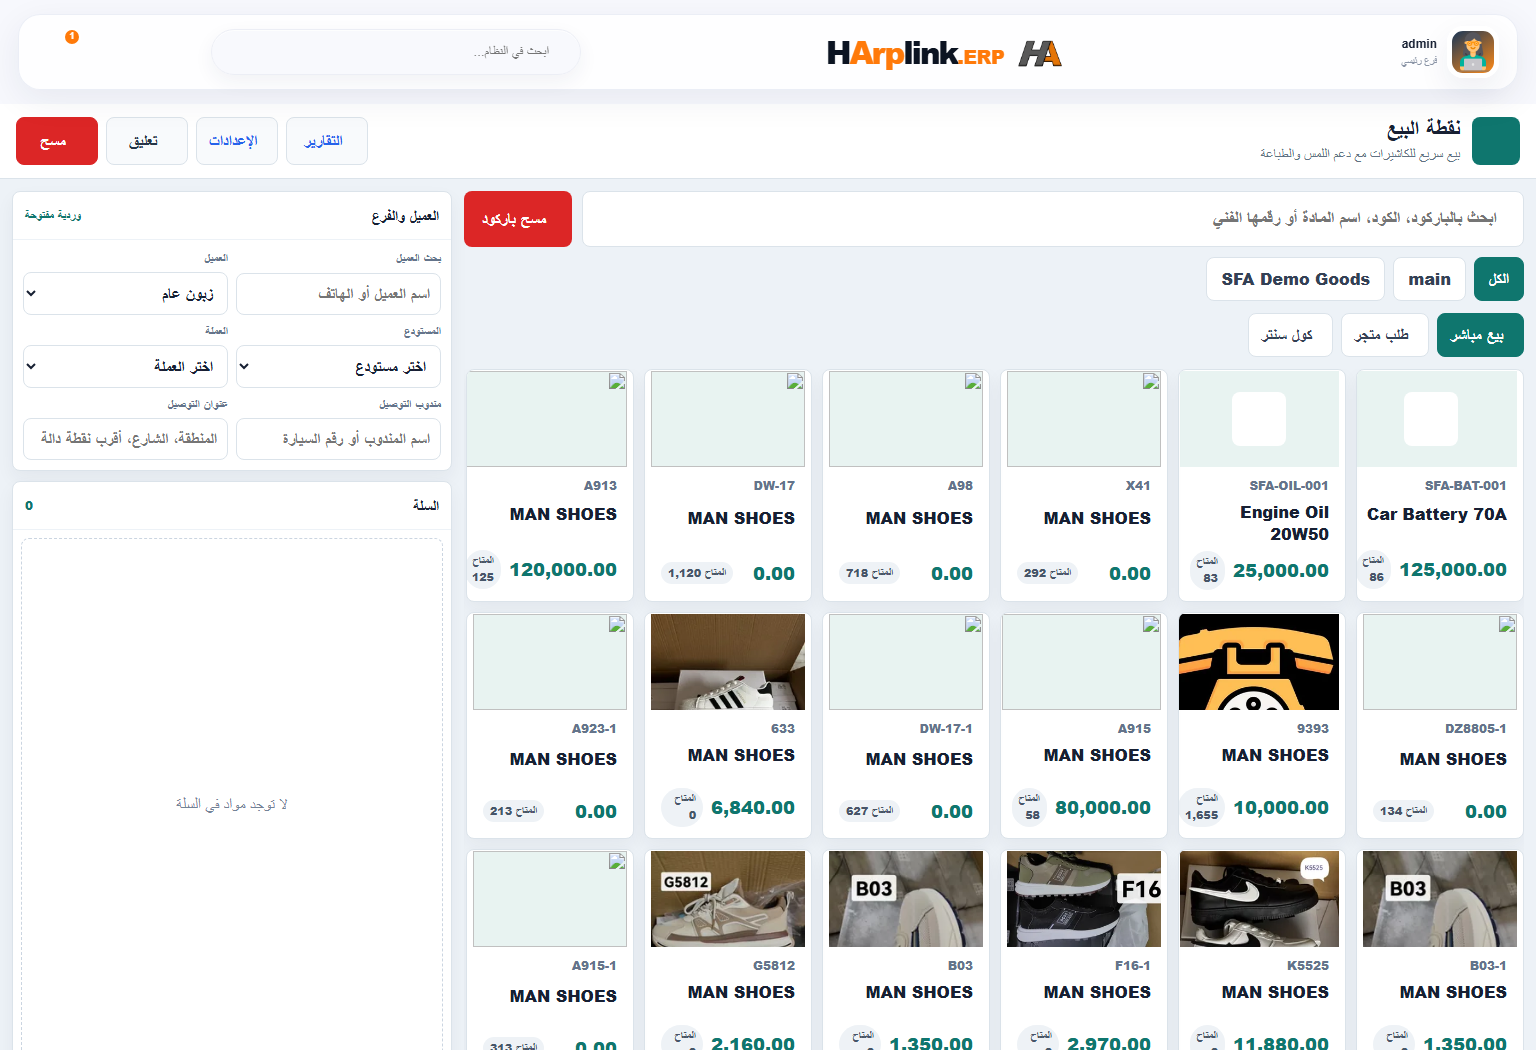Click the cart item count 0

click(x=29, y=506)
